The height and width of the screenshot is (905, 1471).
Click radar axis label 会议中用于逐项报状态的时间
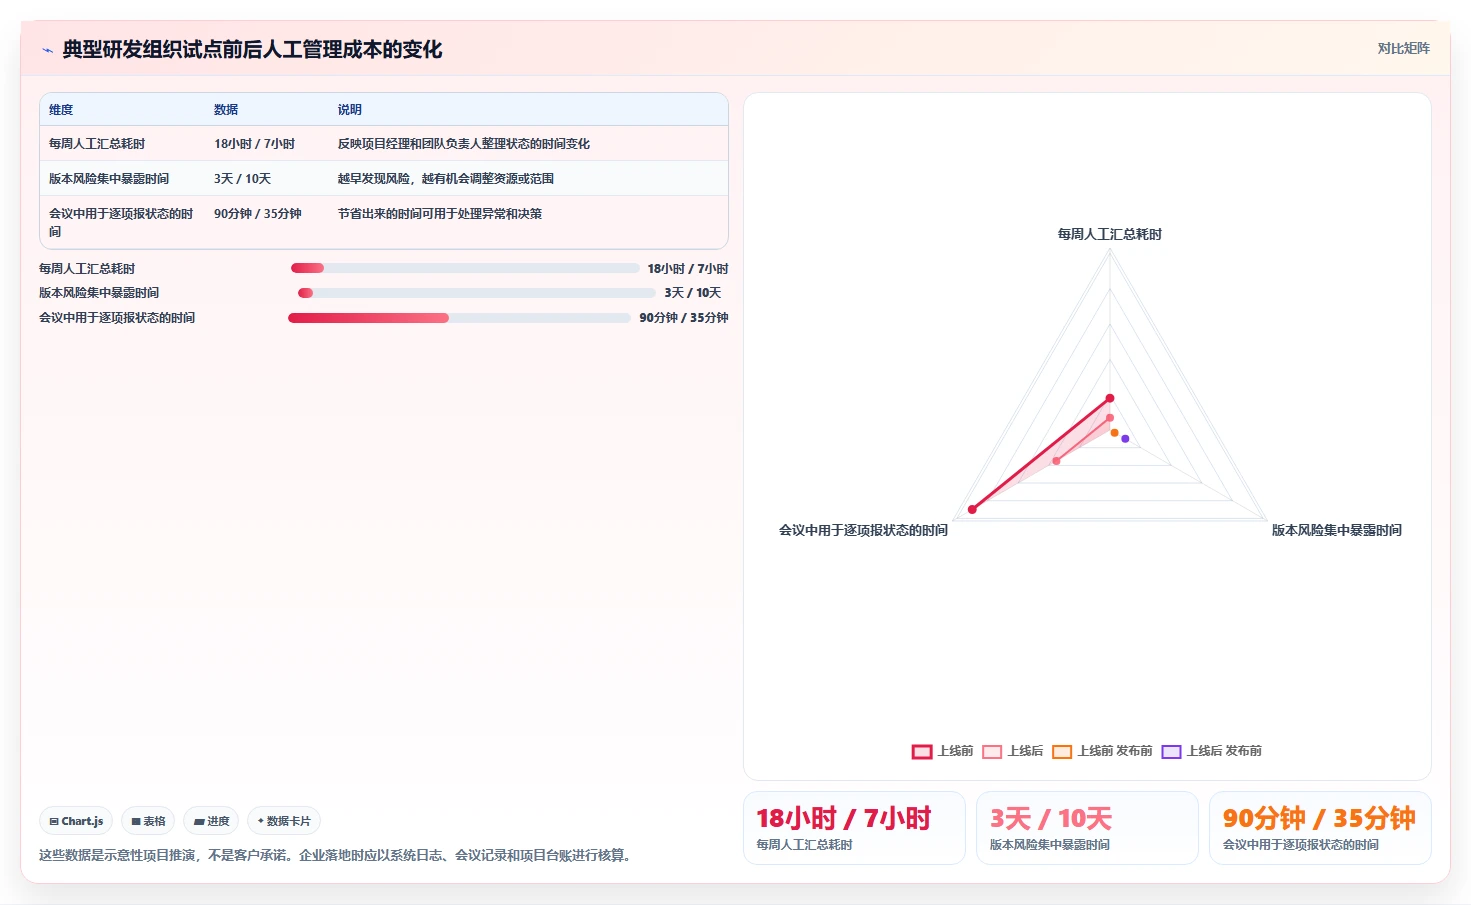(863, 530)
